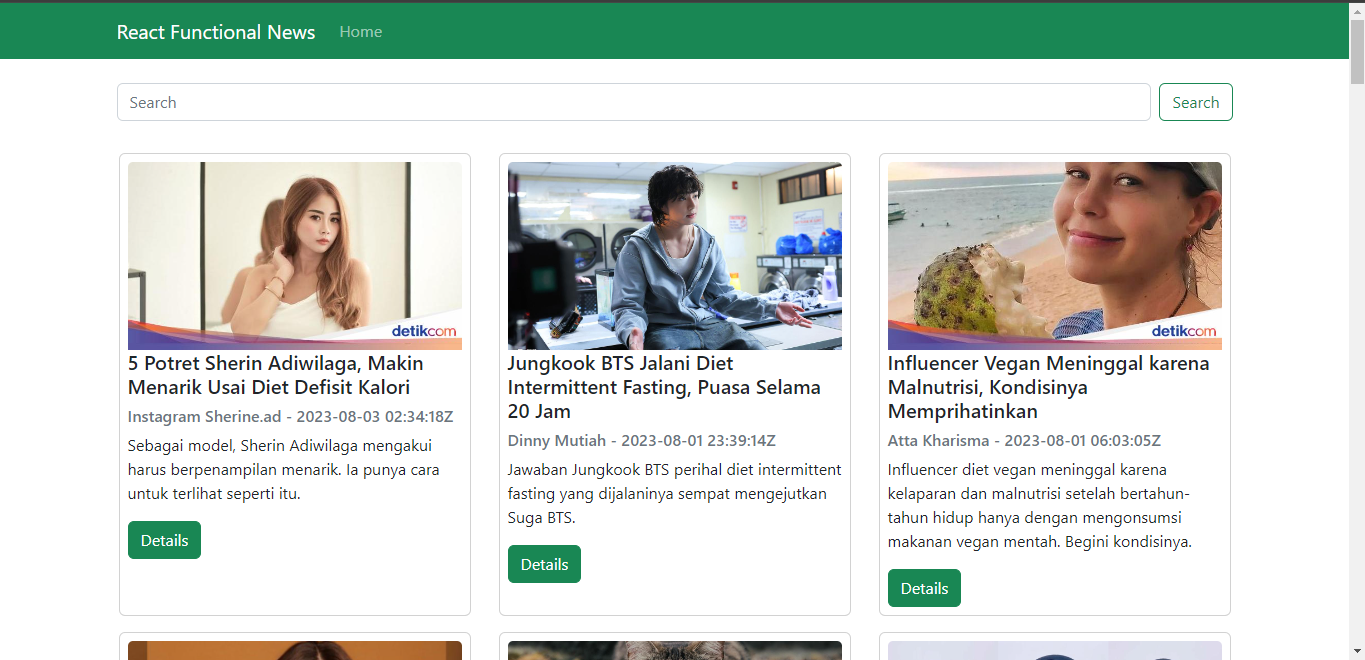Open Details for the Influencer Vegan article

point(924,588)
